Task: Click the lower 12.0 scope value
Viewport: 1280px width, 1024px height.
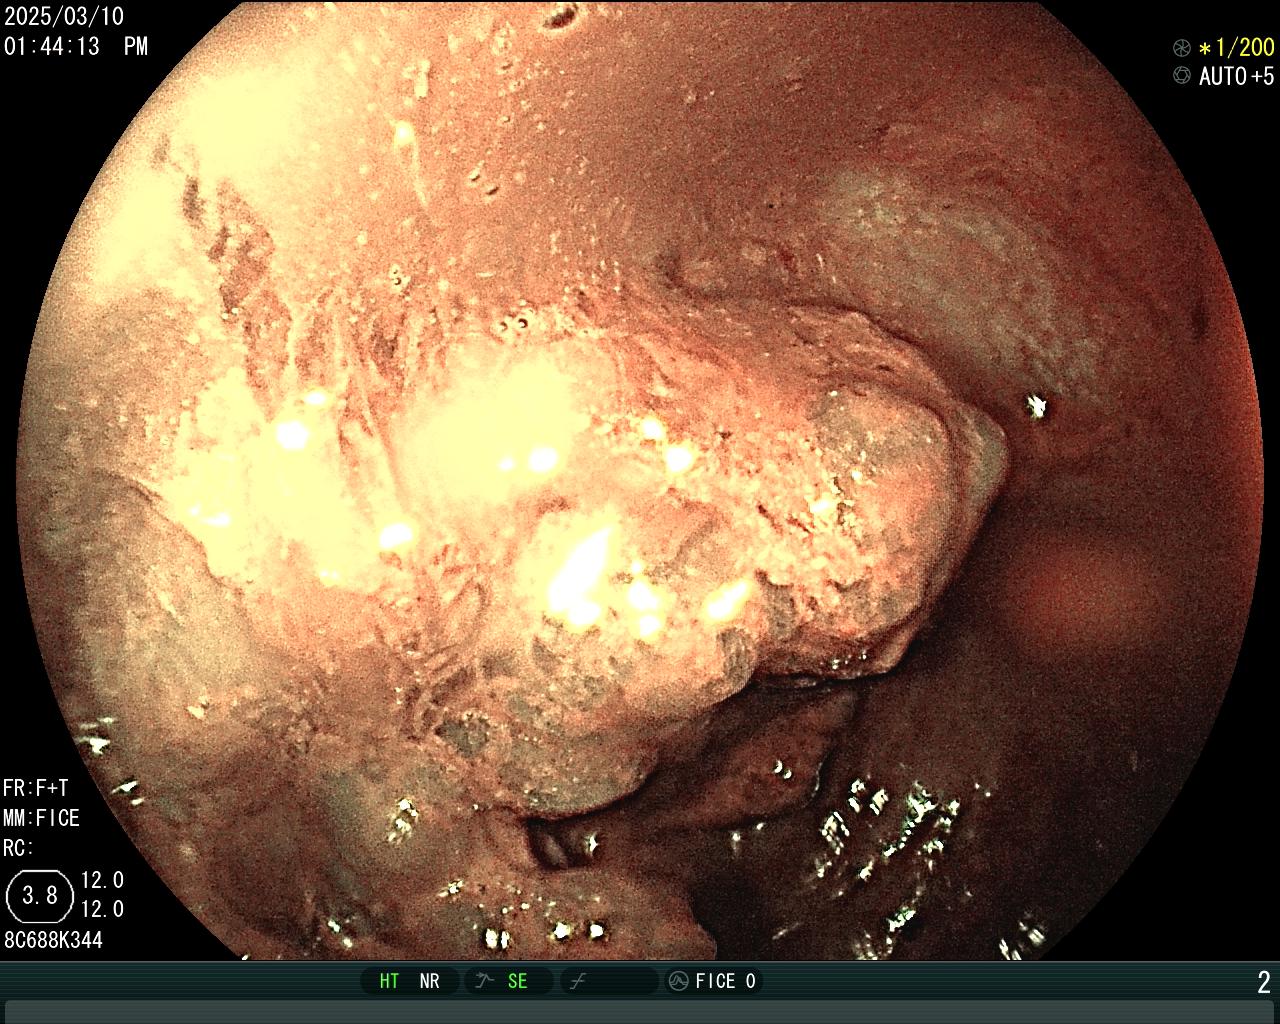Action: coord(102,909)
